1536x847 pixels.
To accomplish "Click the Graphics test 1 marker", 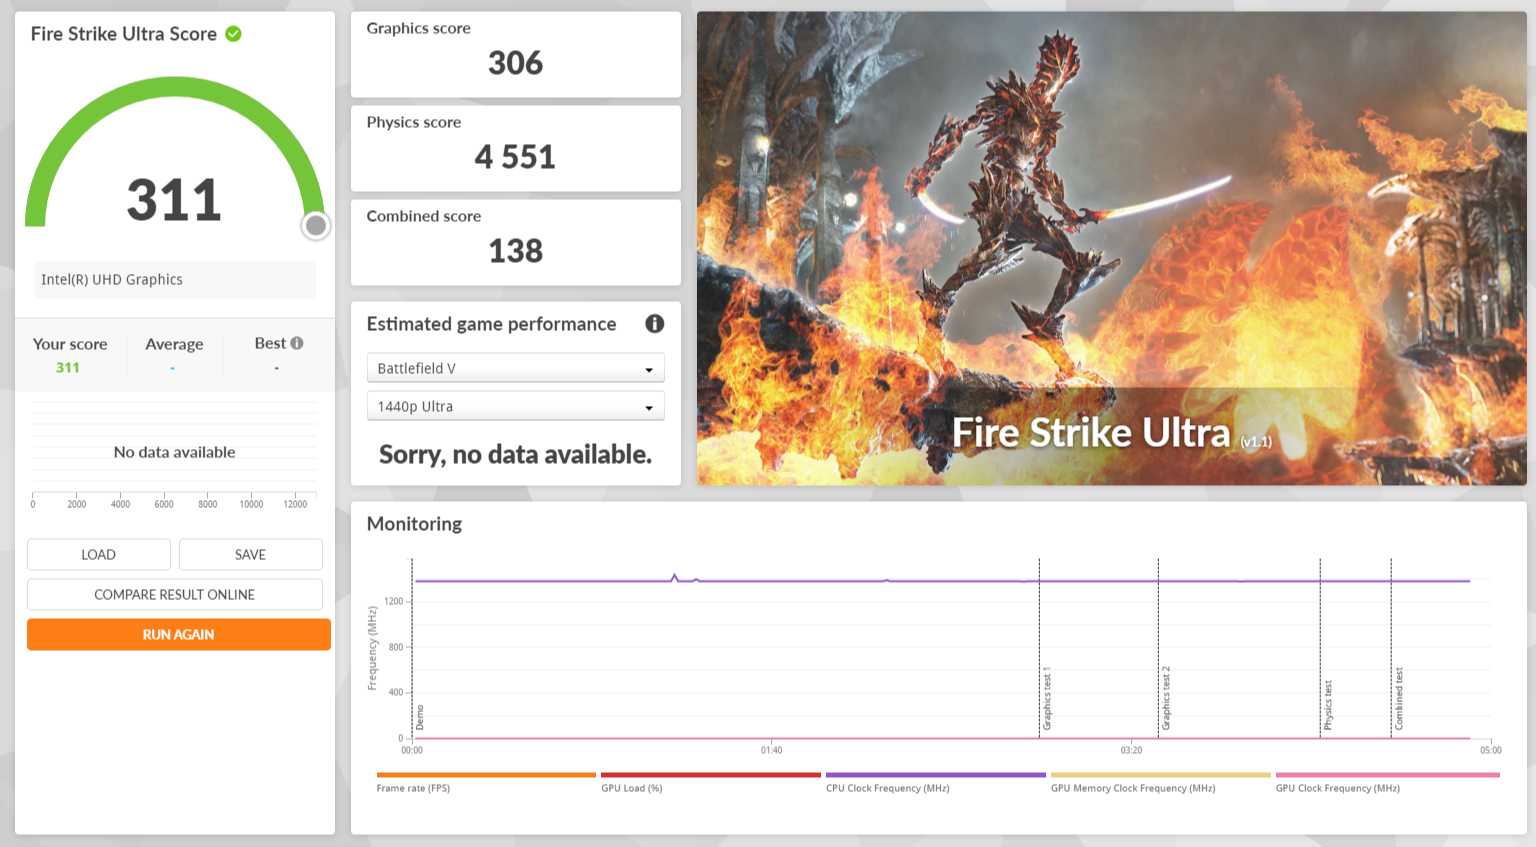I will [x=1047, y=698].
